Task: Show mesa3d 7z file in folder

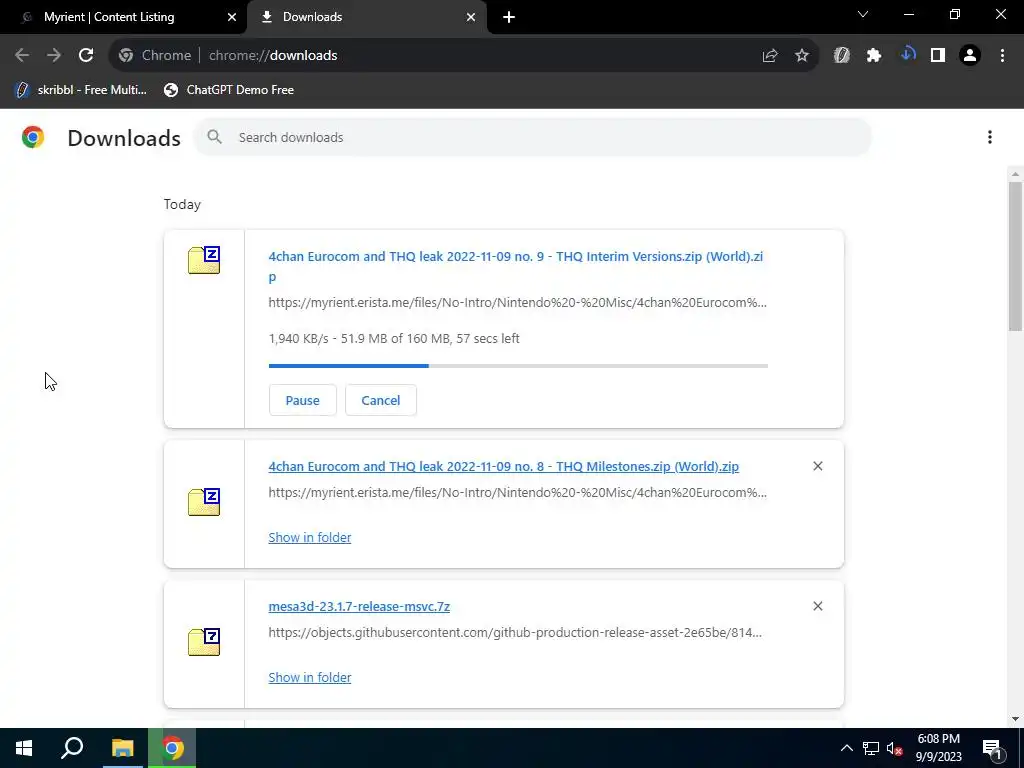Action: pyautogui.click(x=310, y=678)
